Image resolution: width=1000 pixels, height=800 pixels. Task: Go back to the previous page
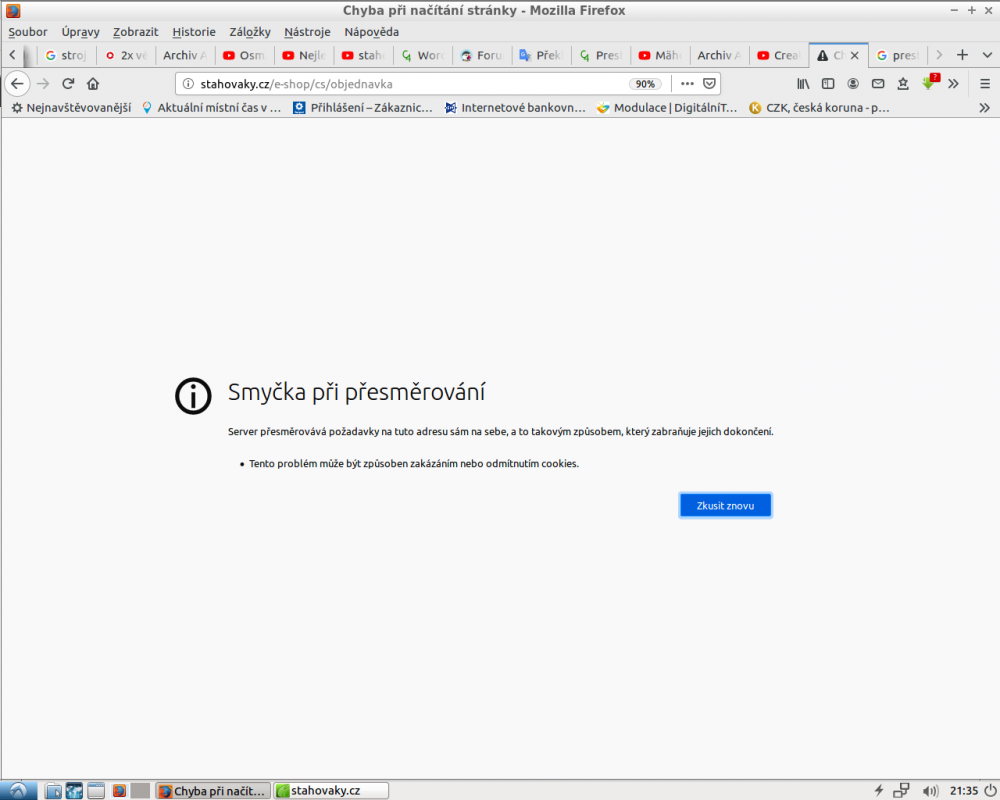17,84
